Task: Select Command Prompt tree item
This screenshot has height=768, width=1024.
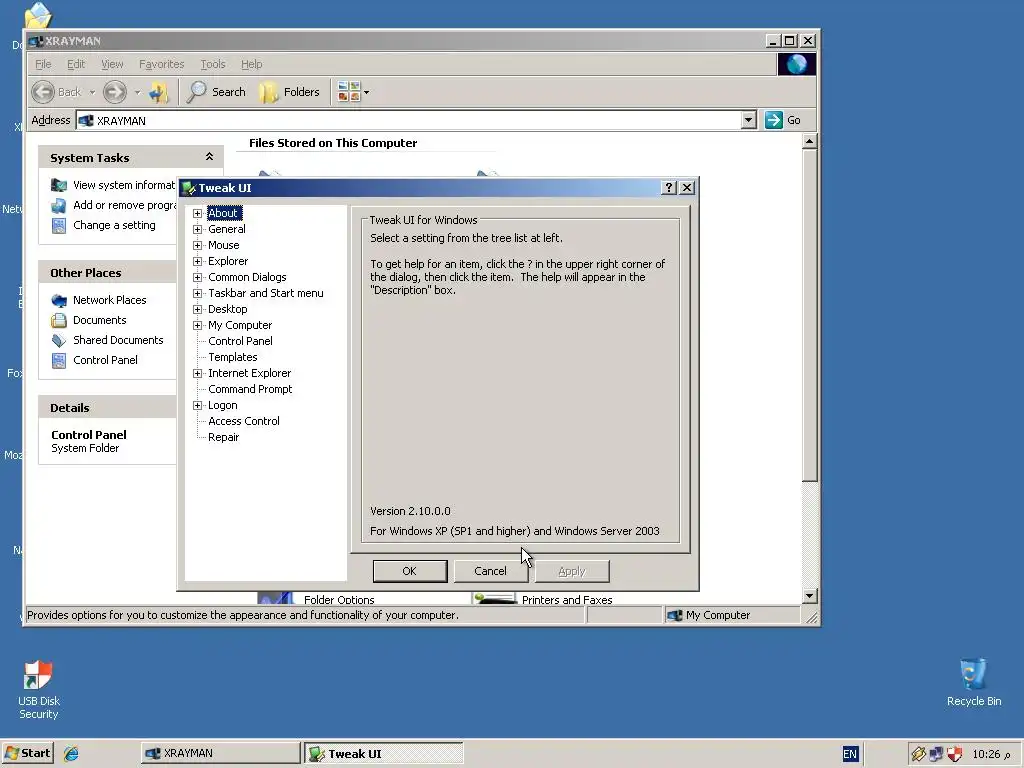Action: click(250, 389)
